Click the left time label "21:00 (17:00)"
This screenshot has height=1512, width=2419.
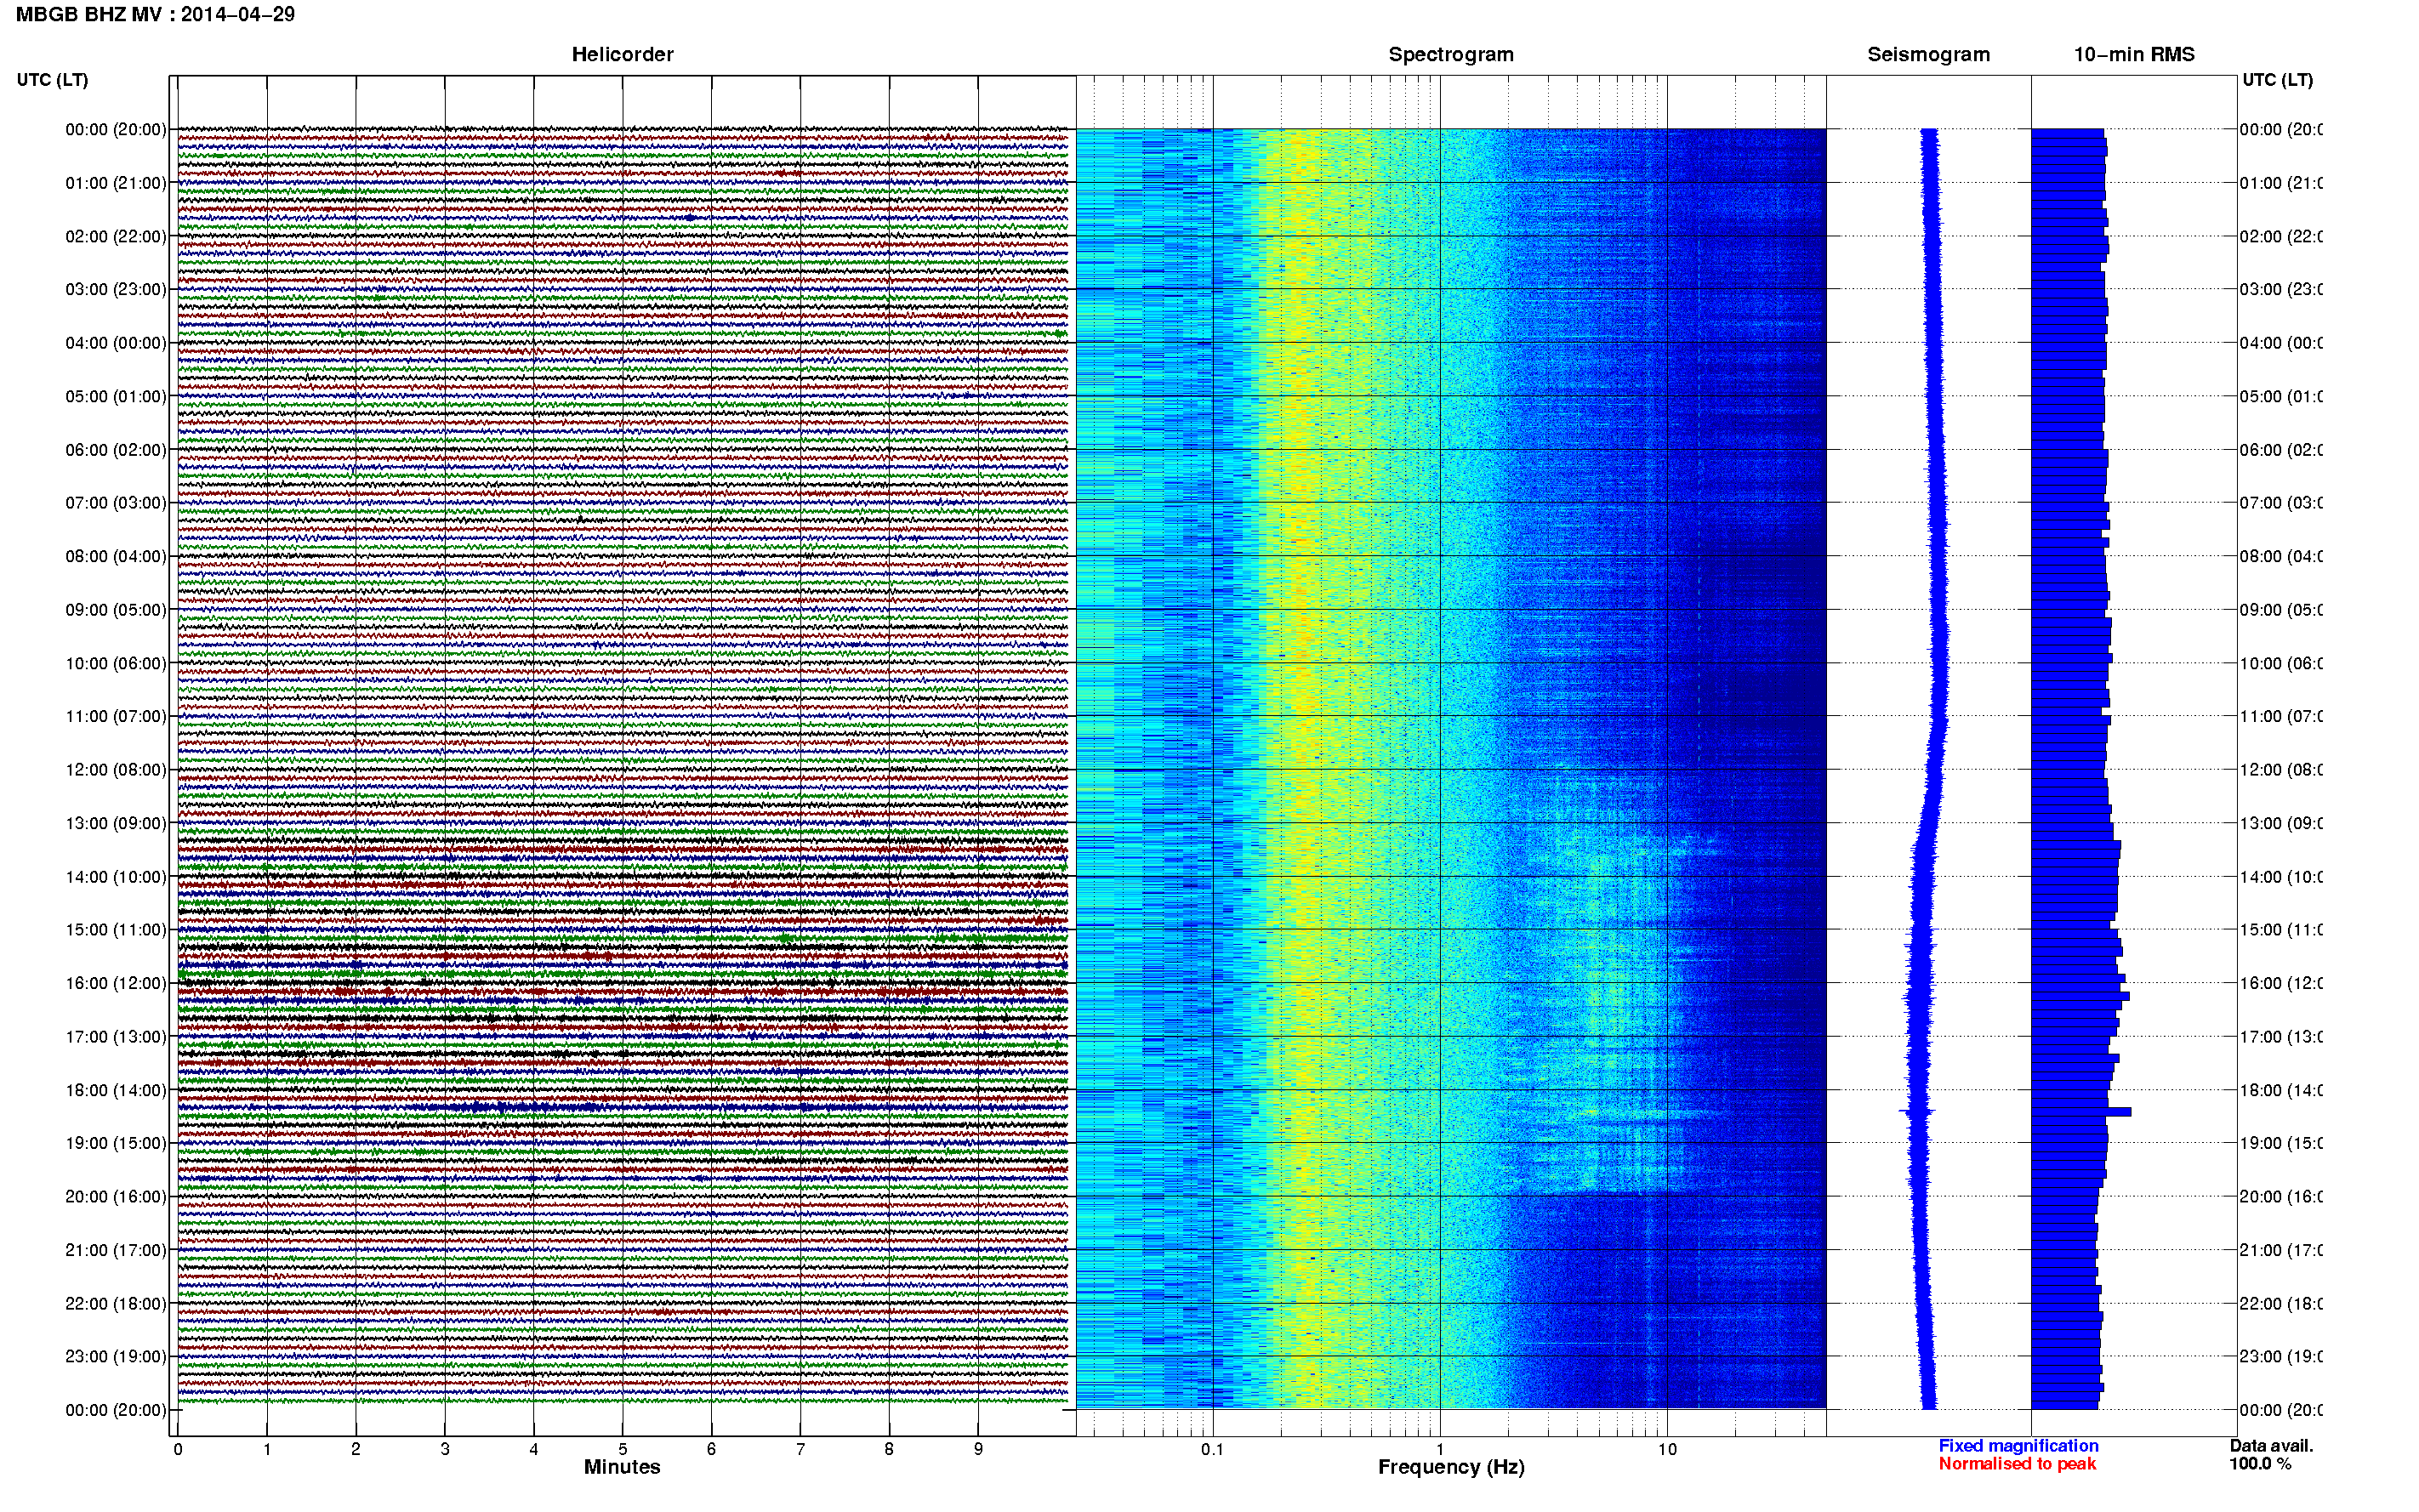click(116, 1250)
